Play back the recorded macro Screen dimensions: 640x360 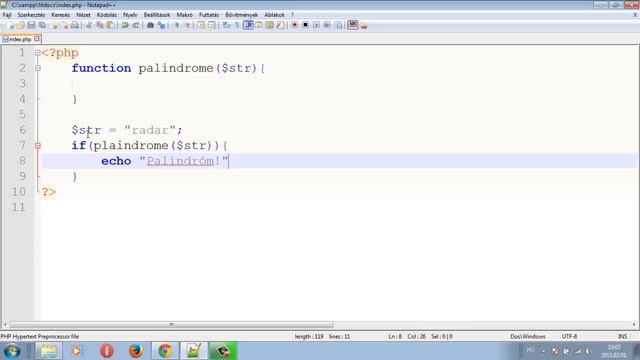point(317,25)
